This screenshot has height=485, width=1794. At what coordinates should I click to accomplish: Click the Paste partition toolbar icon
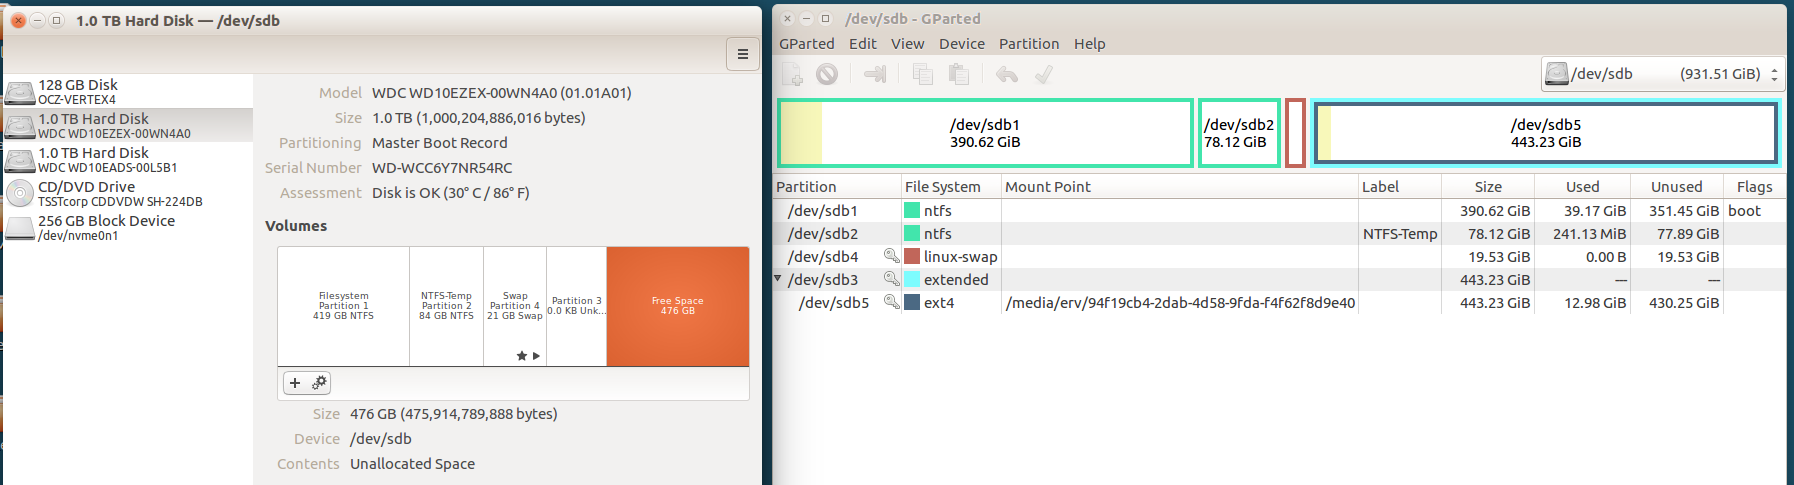point(958,75)
